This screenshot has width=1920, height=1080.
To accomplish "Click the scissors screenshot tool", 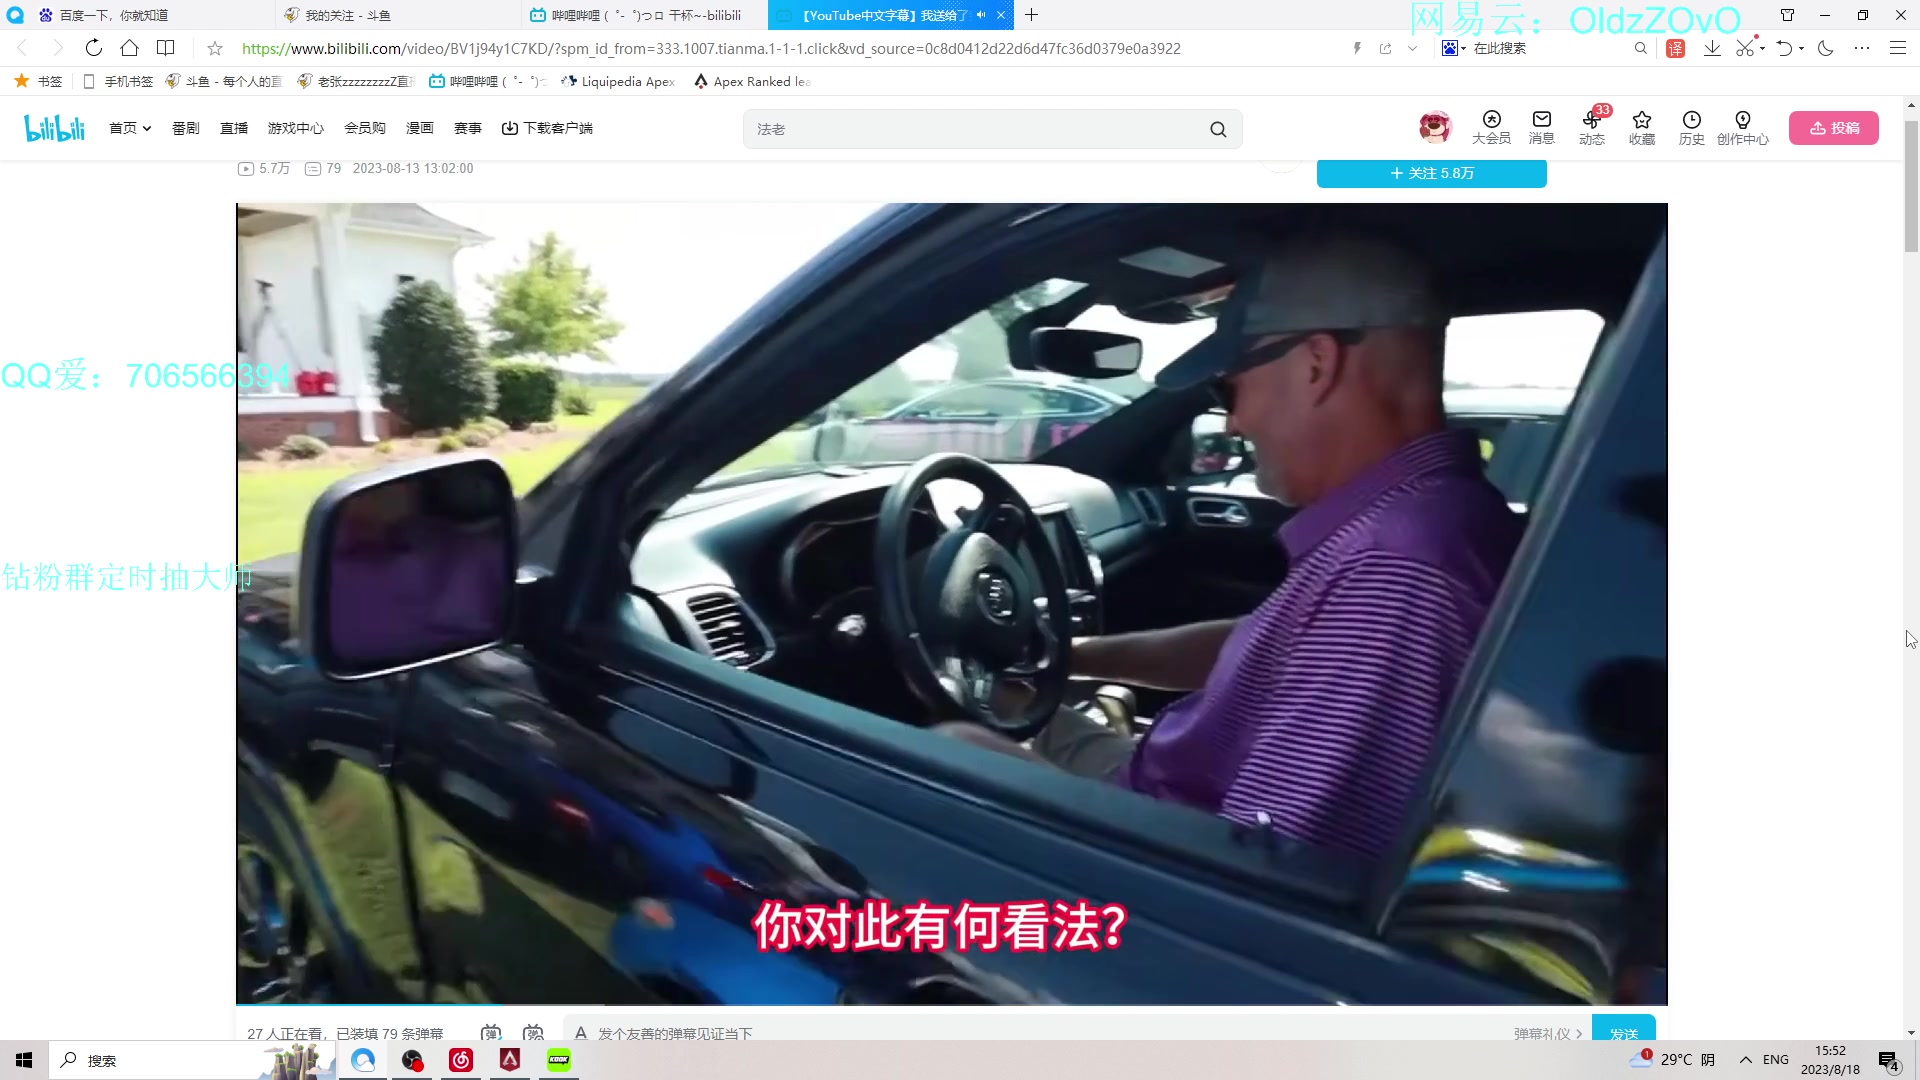I will tap(1745, 48).
